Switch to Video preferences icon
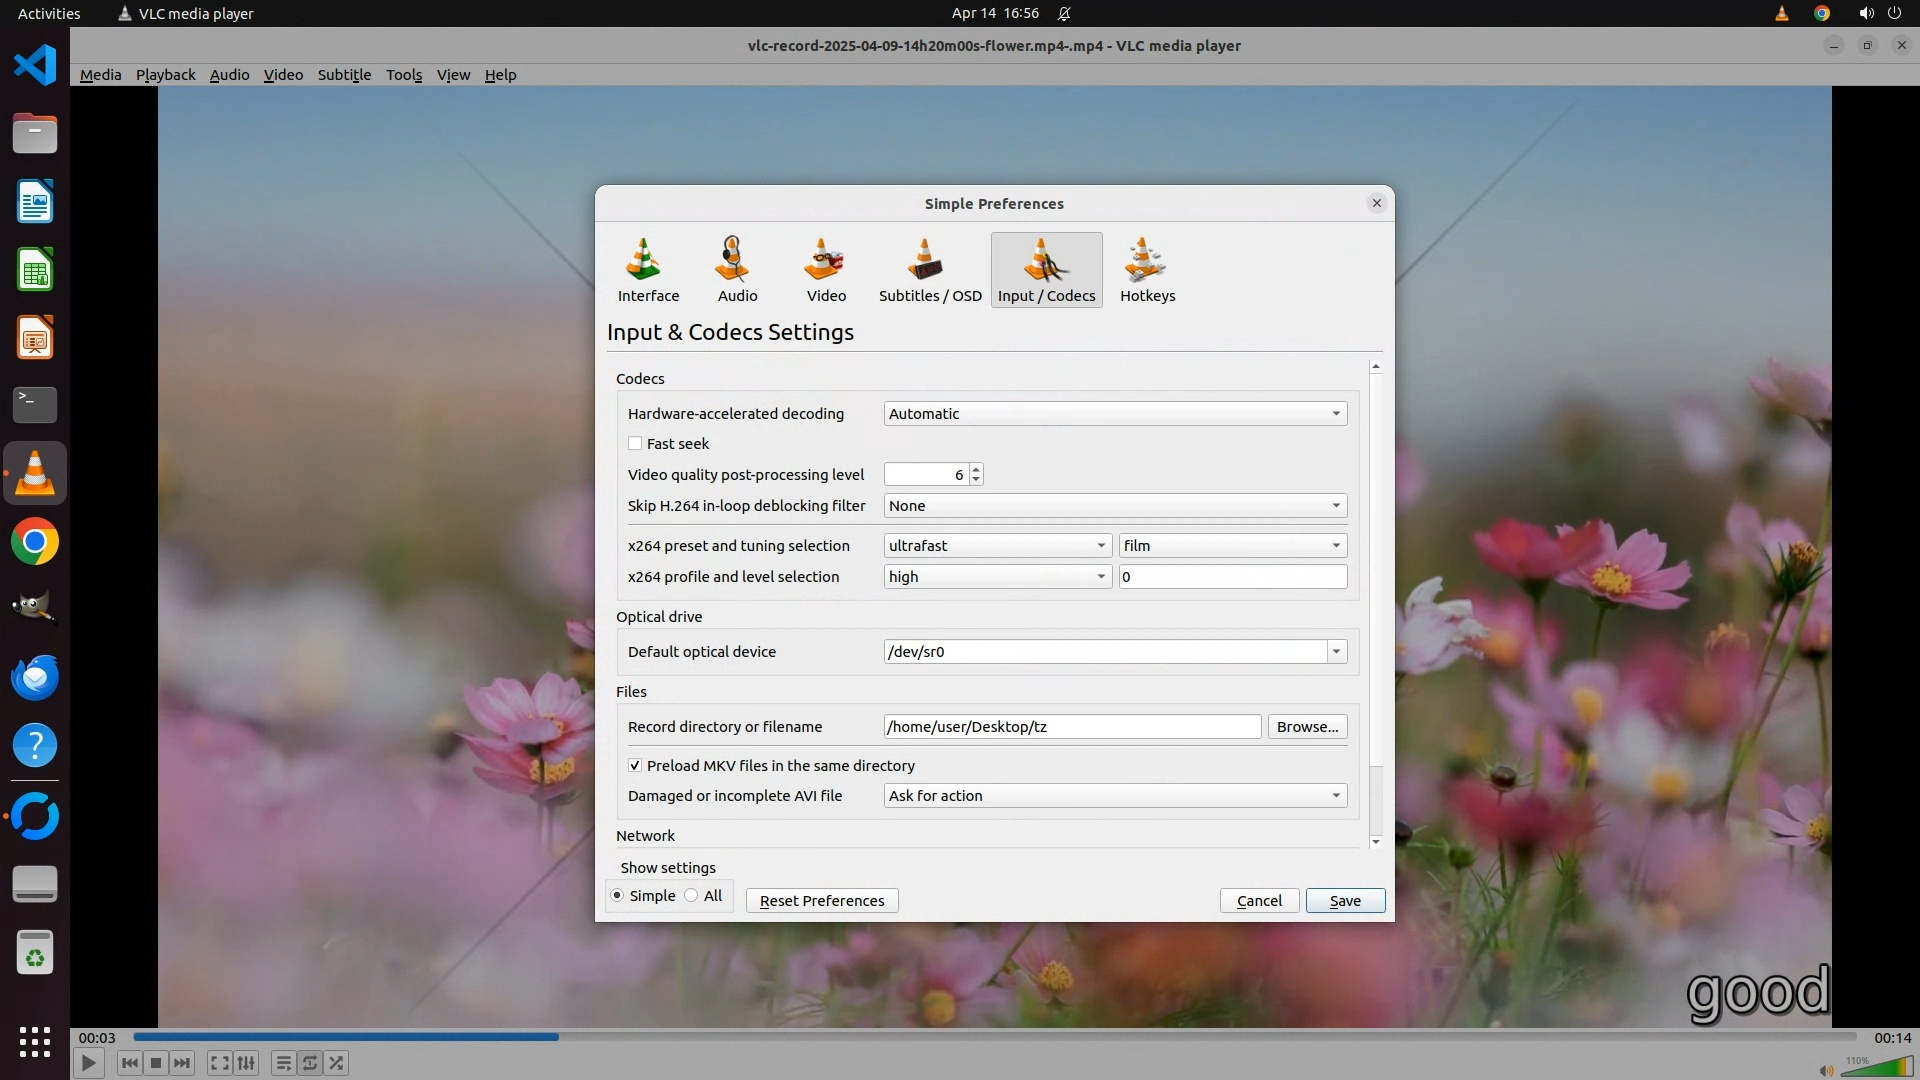This screenshot has height=1080, width=1920. click(x=826, y=270)
